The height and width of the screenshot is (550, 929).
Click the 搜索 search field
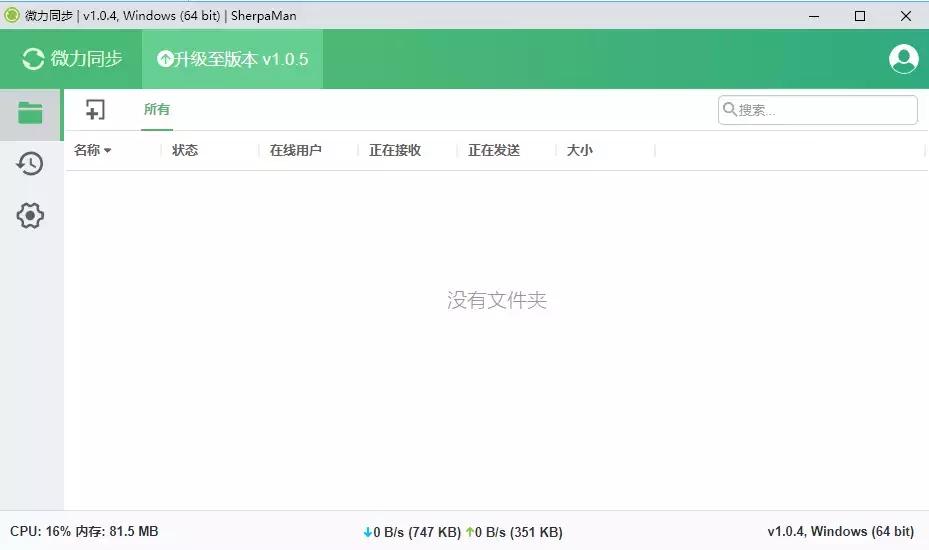coord(818,110)
